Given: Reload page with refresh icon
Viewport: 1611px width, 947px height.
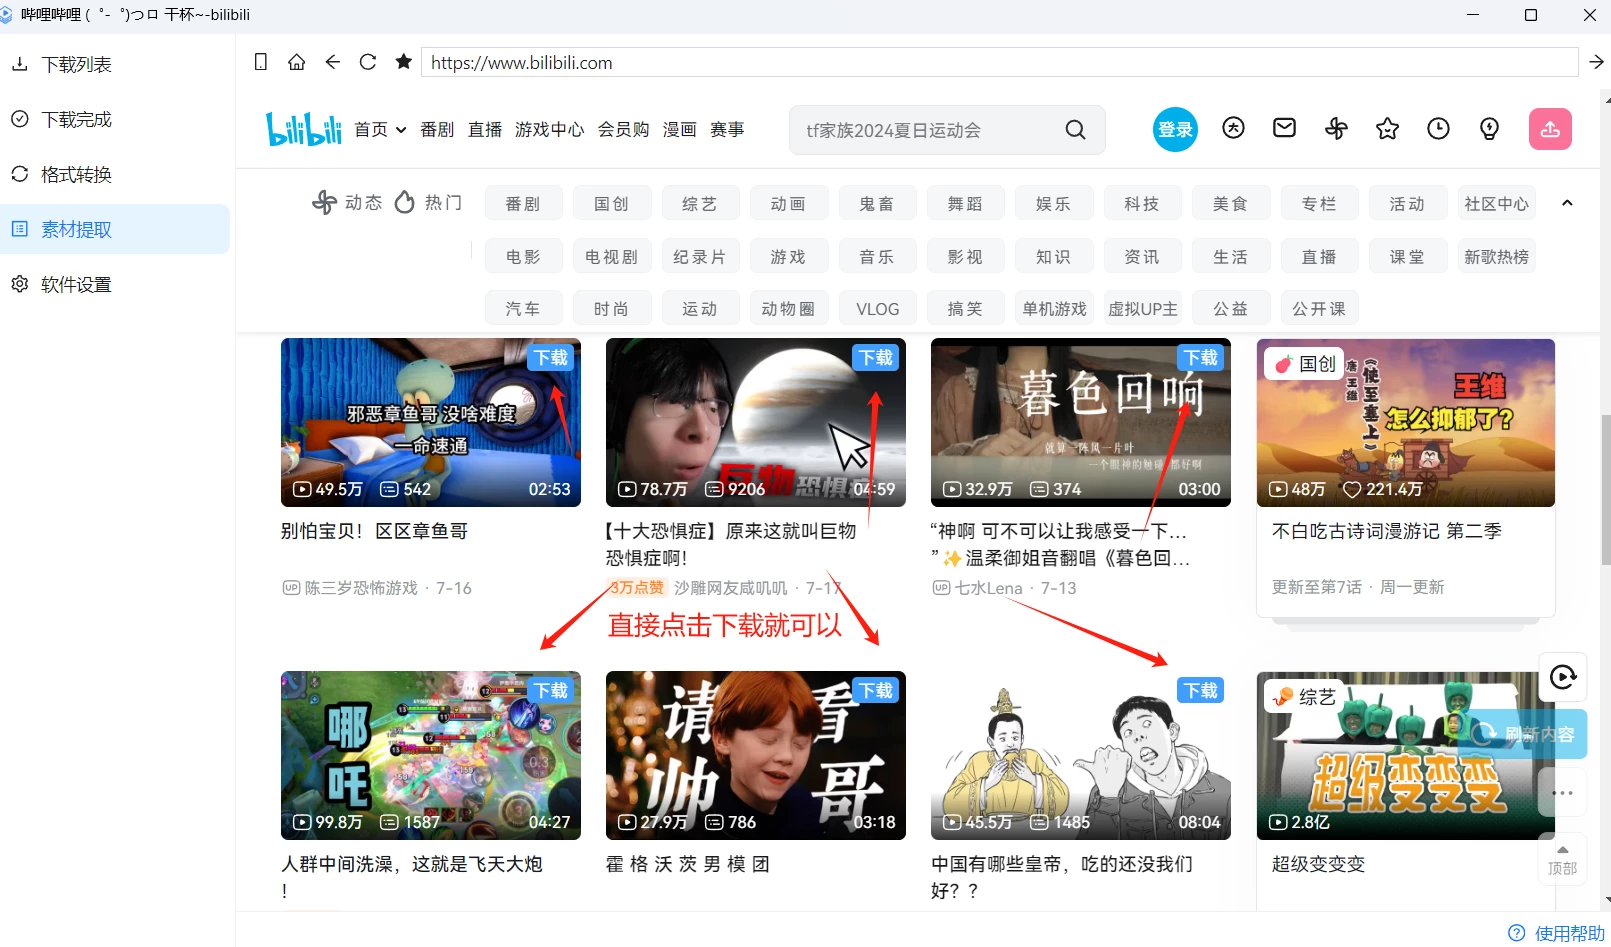Looking at the screenshot, I should coord(368,62).
